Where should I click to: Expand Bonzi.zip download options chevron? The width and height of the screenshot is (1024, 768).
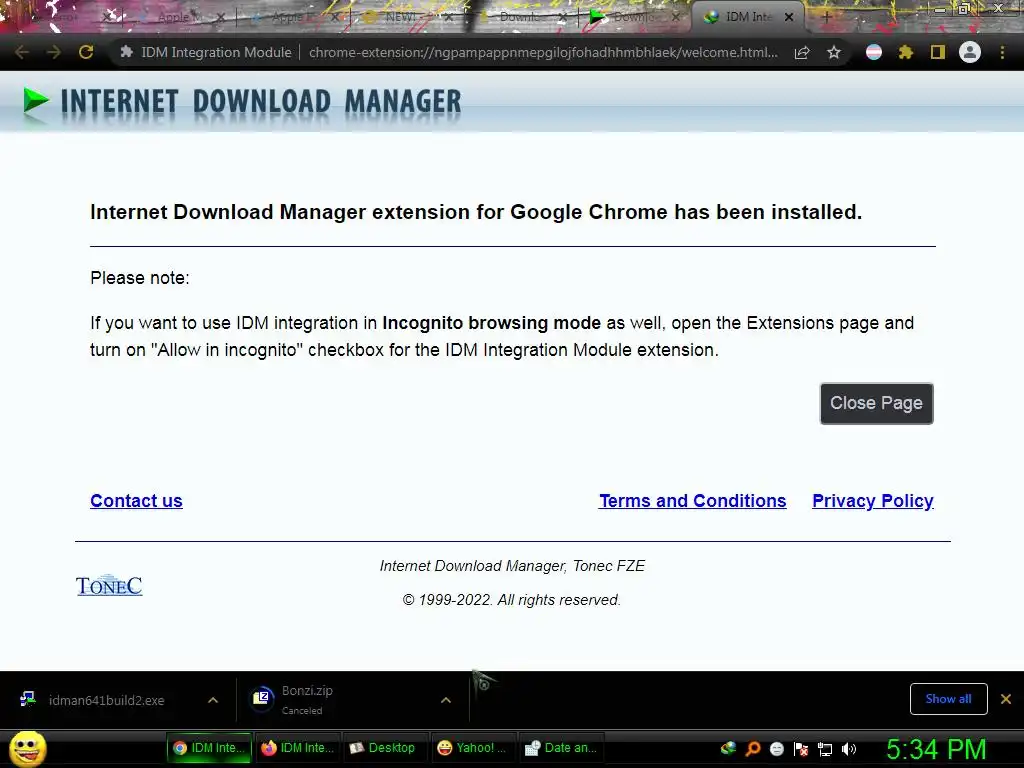tap(445, 700)
